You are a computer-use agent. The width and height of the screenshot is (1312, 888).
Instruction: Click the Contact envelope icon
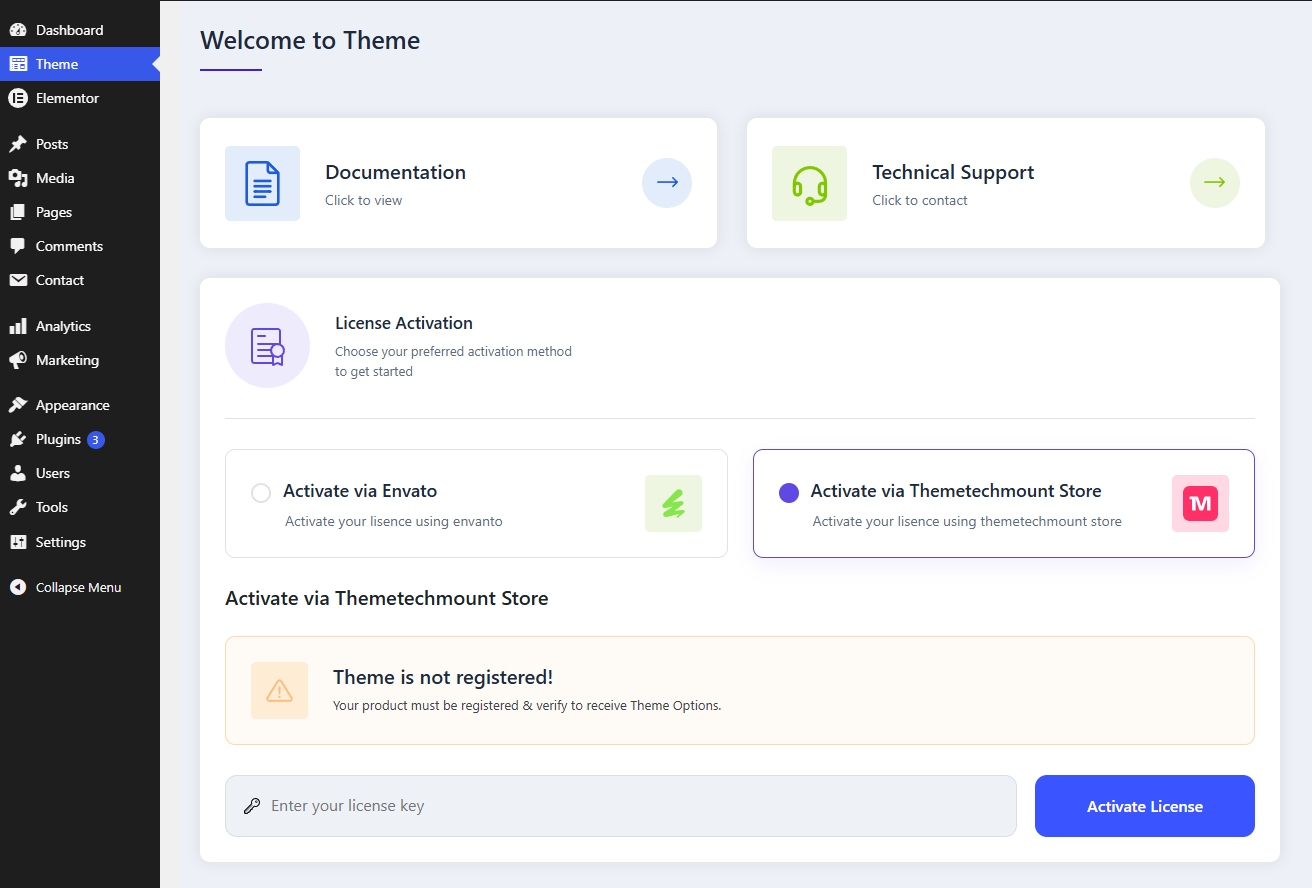pyautogui.click(x=18, y=280)
